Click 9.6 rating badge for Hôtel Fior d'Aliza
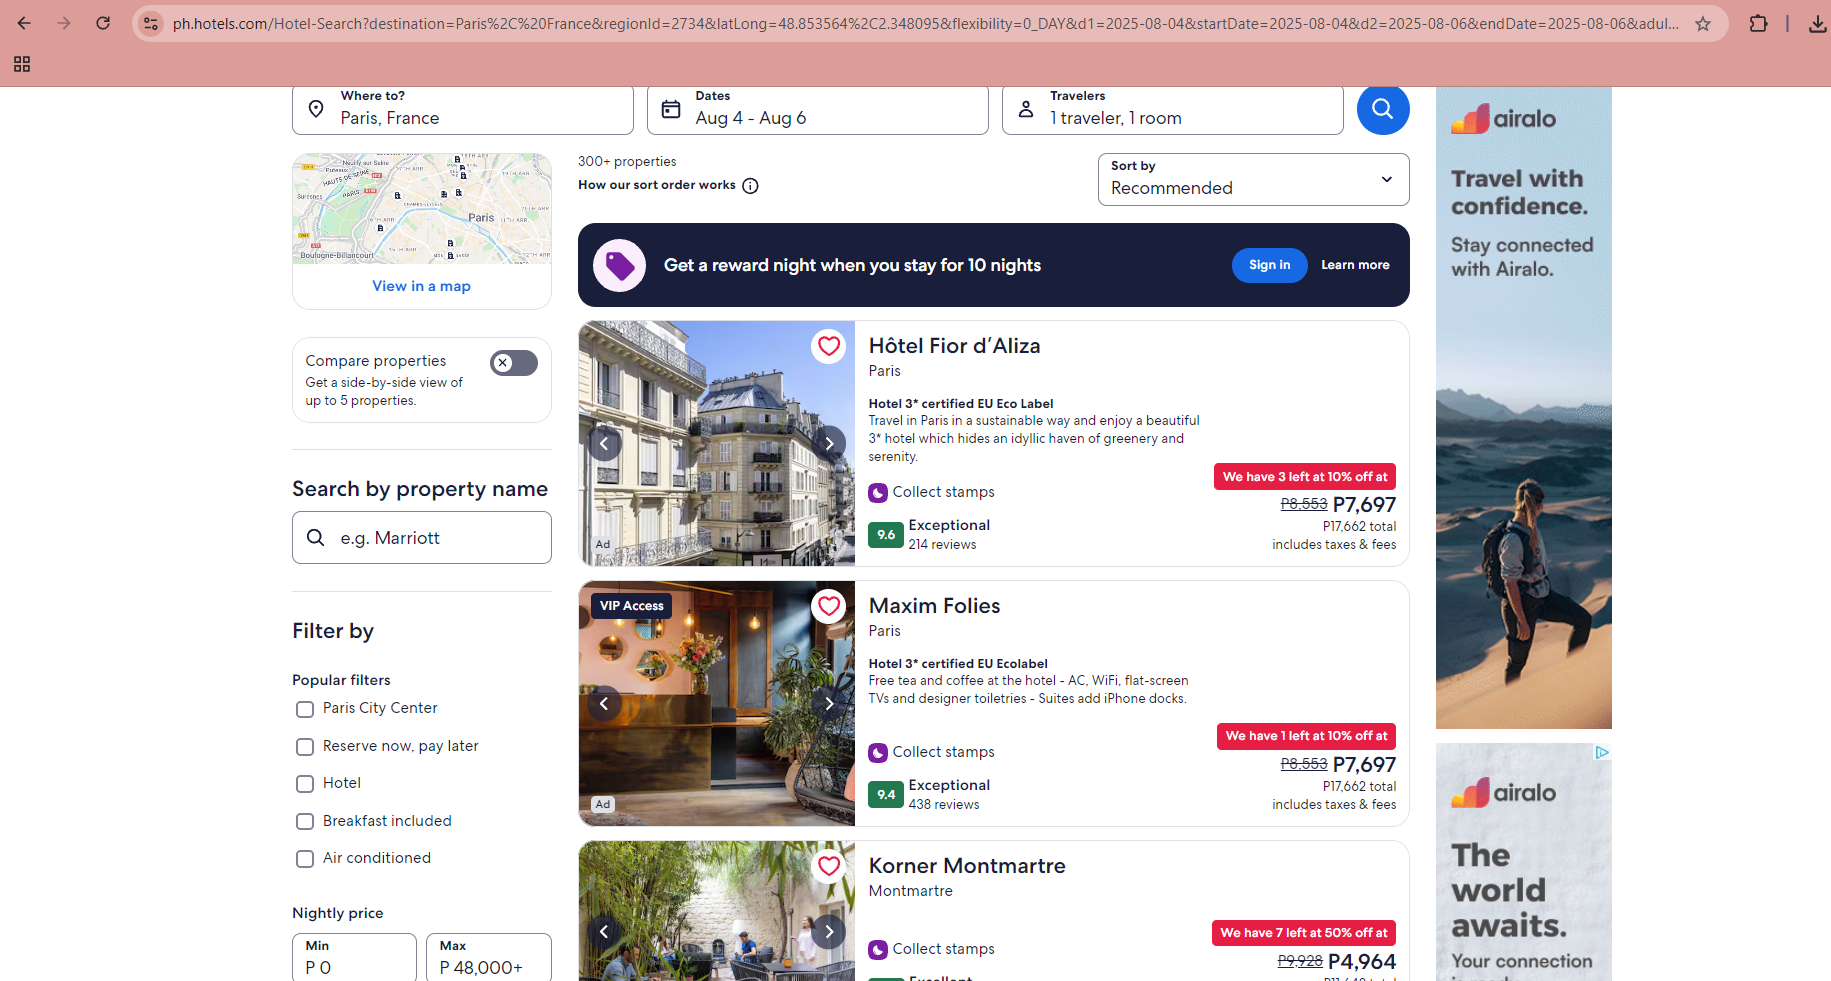This screenshot has height=981, width=1831. (886, 535)
